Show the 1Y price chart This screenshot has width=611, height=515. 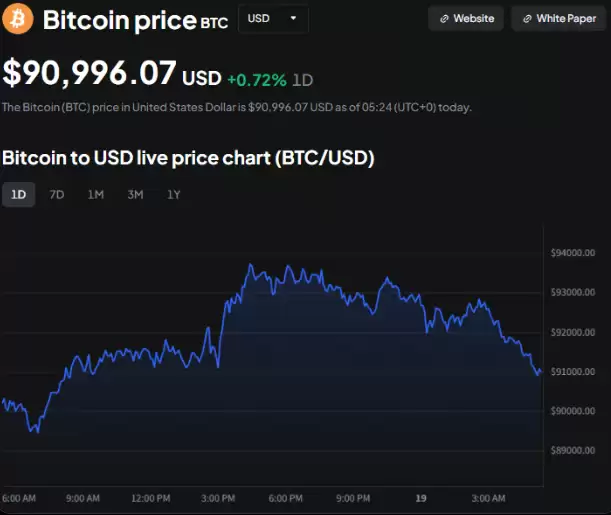pos(174,195)
